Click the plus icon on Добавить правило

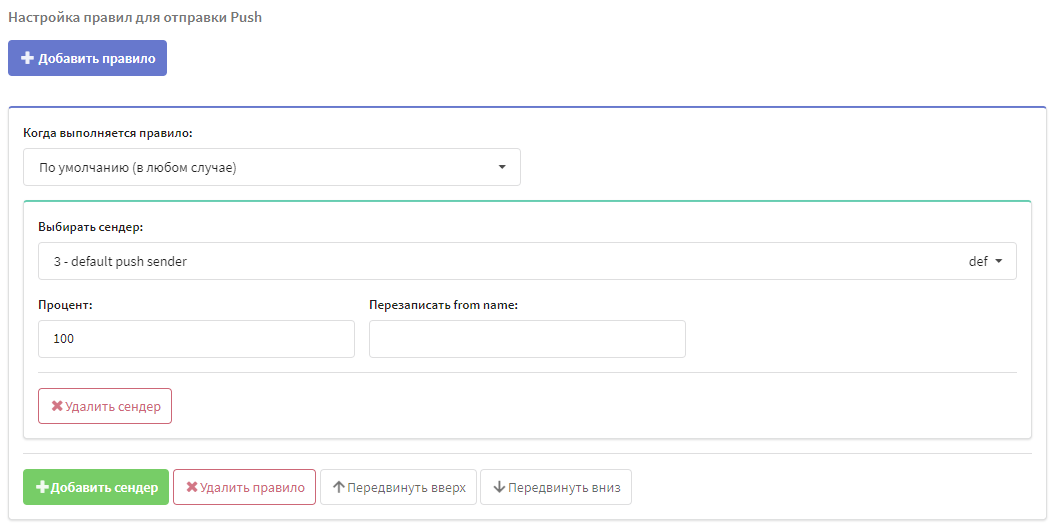tap(28, 58)
